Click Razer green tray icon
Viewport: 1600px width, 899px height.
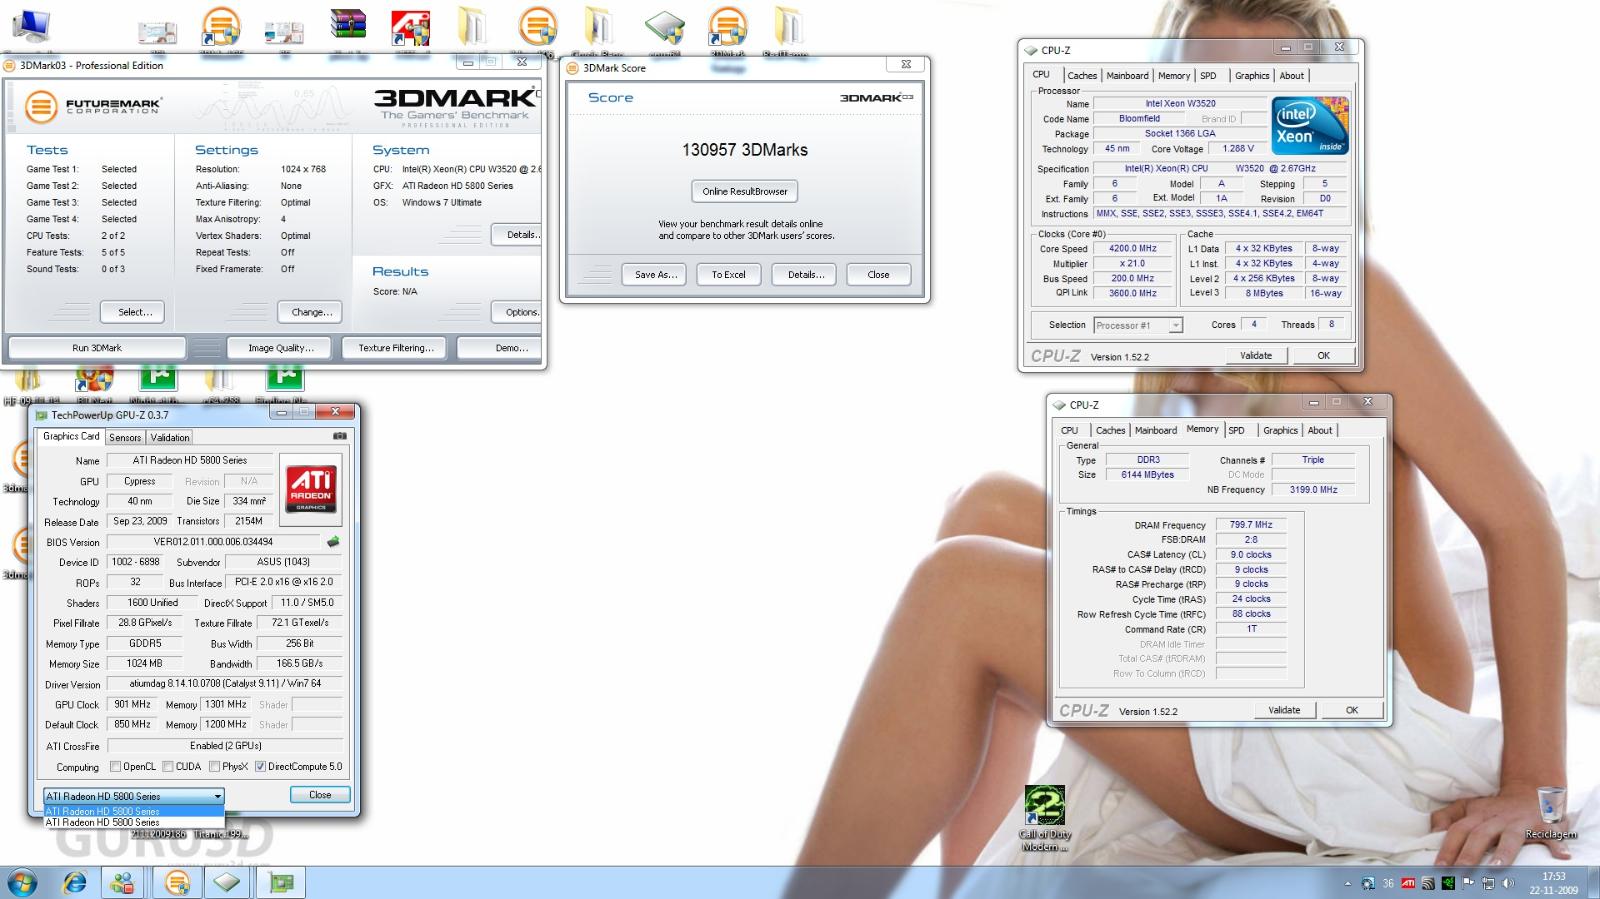pyautogui.click(x=1448, y=883)
